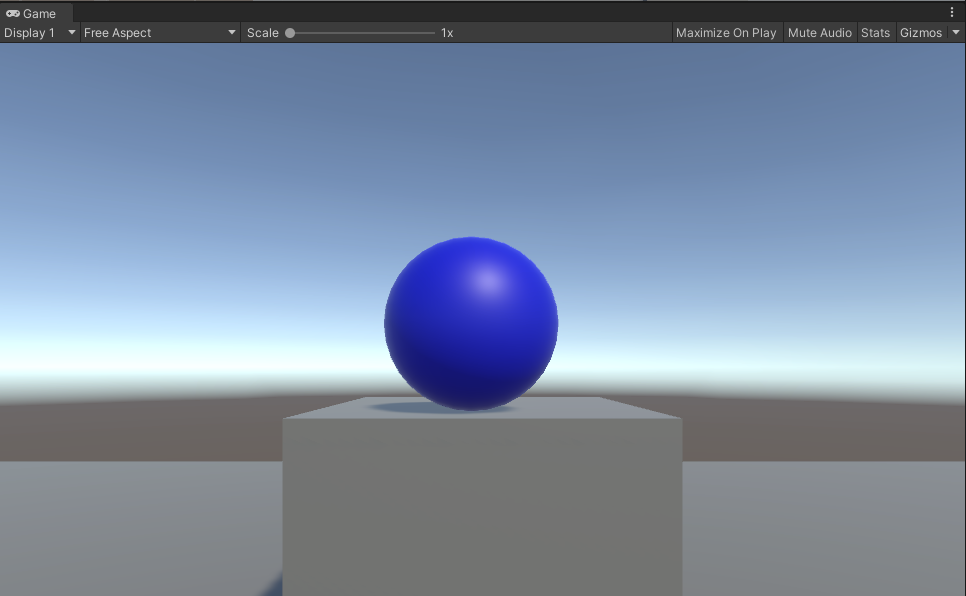Toggle Maximize On Play
Screen dimensions: 966x596
(726, 33)
